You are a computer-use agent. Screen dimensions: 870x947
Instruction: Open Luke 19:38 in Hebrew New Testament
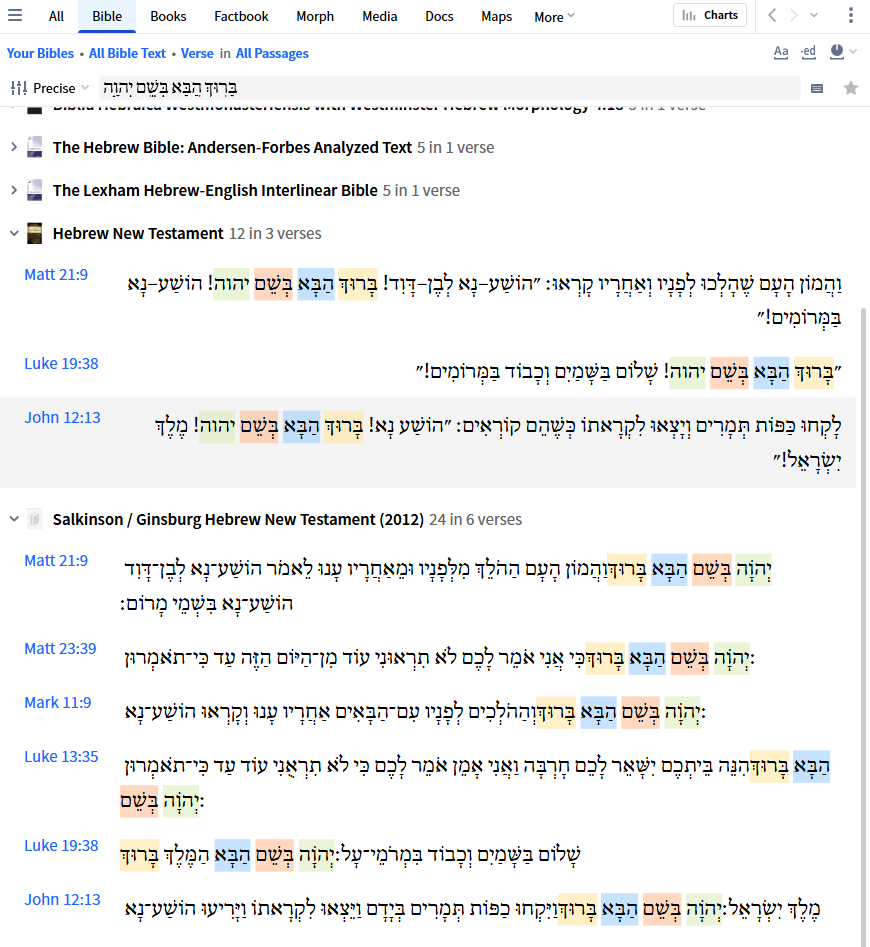[61, 364]
